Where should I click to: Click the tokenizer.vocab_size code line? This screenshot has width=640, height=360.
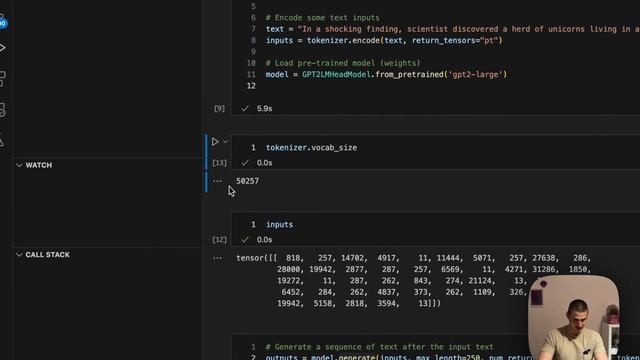[311, 148]
